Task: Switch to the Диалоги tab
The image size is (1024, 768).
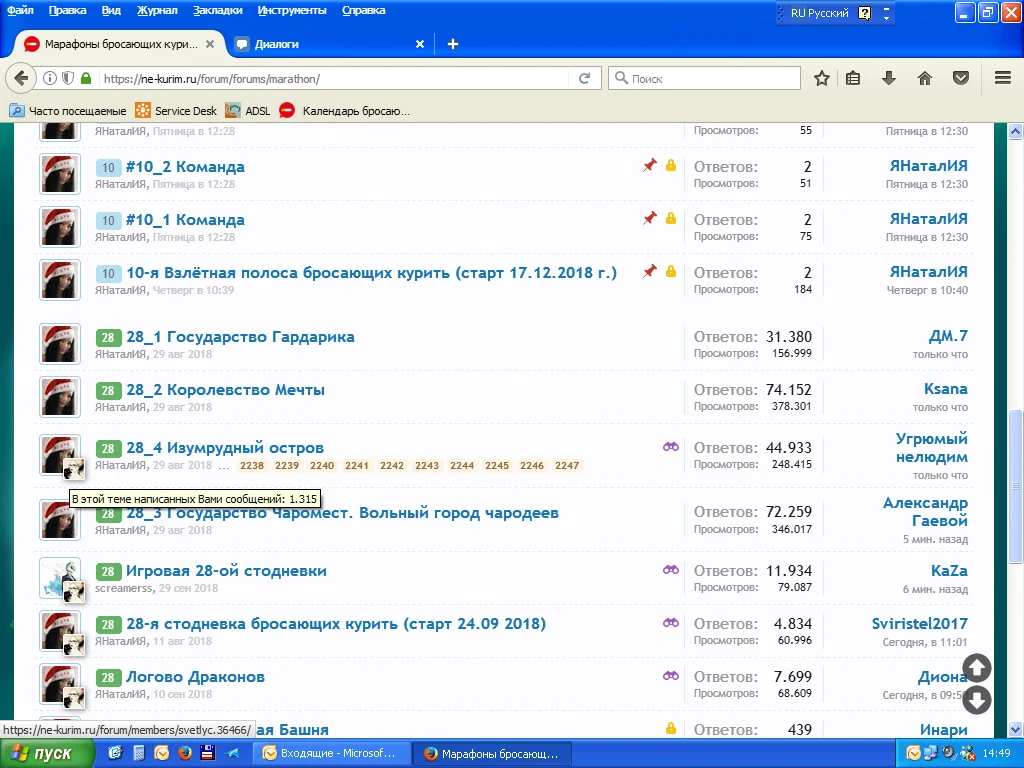Action: pos(277,44)
